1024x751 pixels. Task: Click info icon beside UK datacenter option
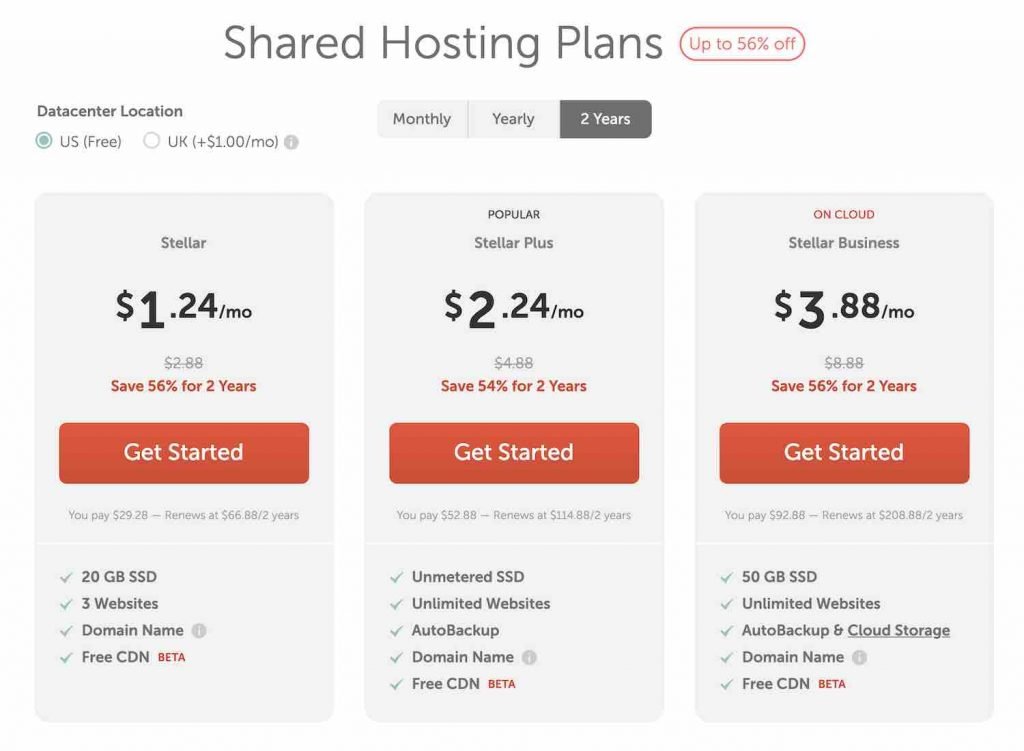pyautogui.click(x=292, y=142)
